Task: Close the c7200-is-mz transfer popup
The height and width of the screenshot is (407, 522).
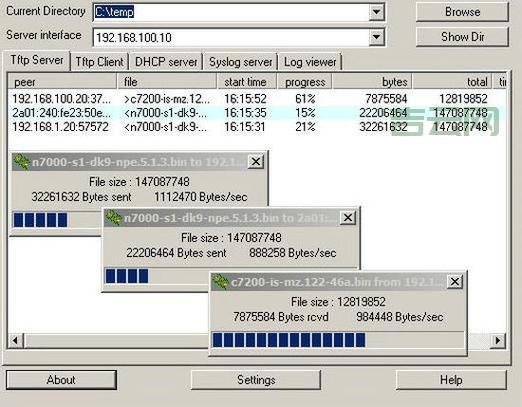Action: [455, 282]
